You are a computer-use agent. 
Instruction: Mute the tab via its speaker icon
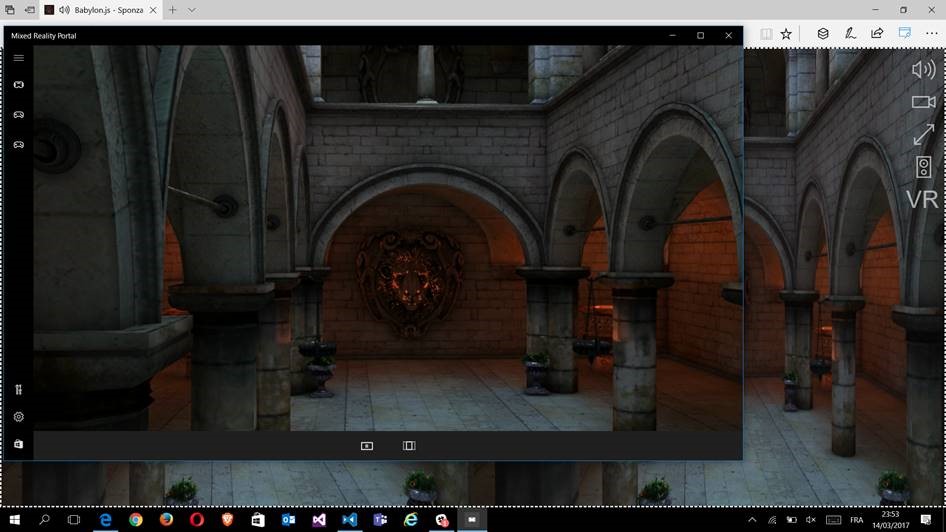64,10
